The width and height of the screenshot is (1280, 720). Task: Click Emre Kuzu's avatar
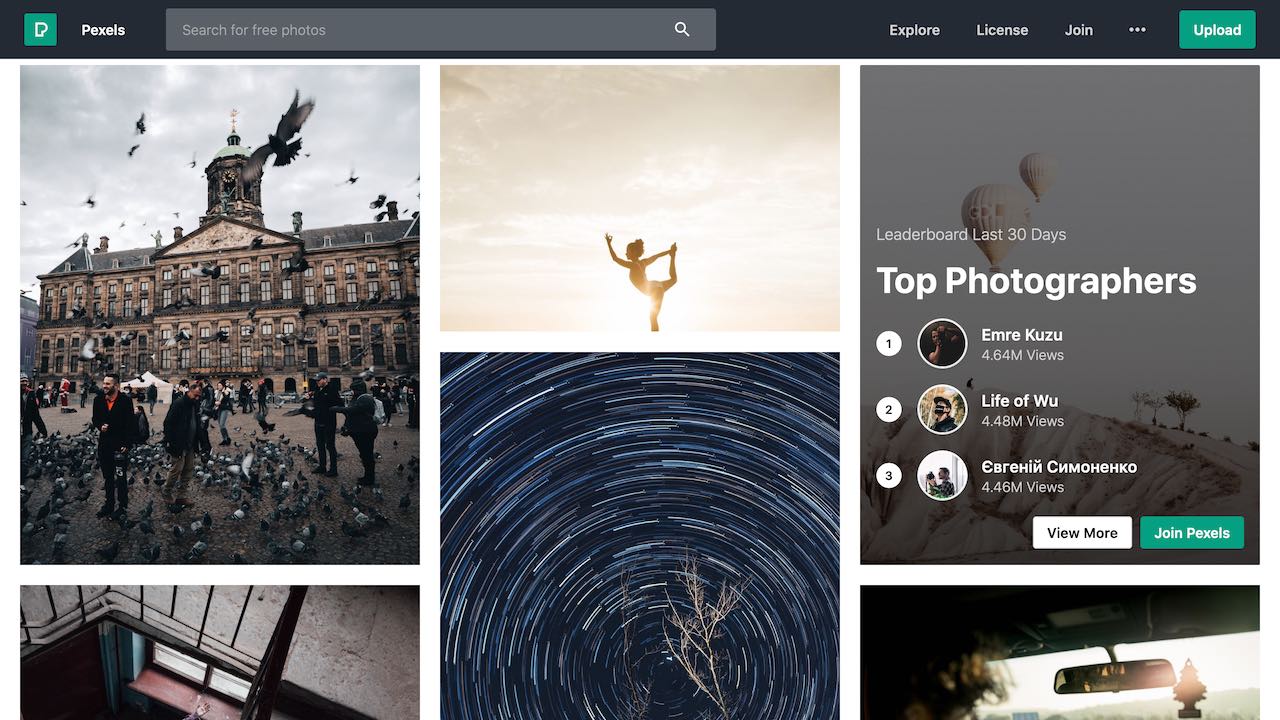click(942, 344)
